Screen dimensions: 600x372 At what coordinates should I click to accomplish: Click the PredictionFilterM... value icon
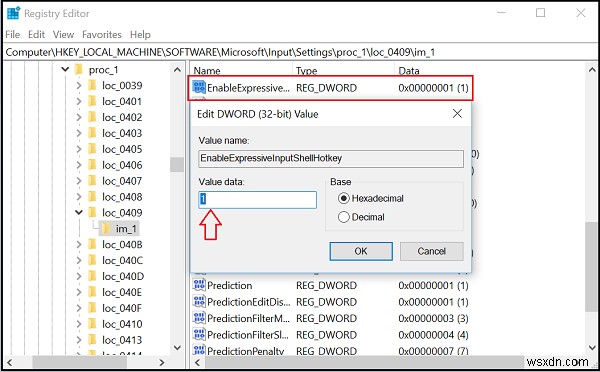coord(199,318)
